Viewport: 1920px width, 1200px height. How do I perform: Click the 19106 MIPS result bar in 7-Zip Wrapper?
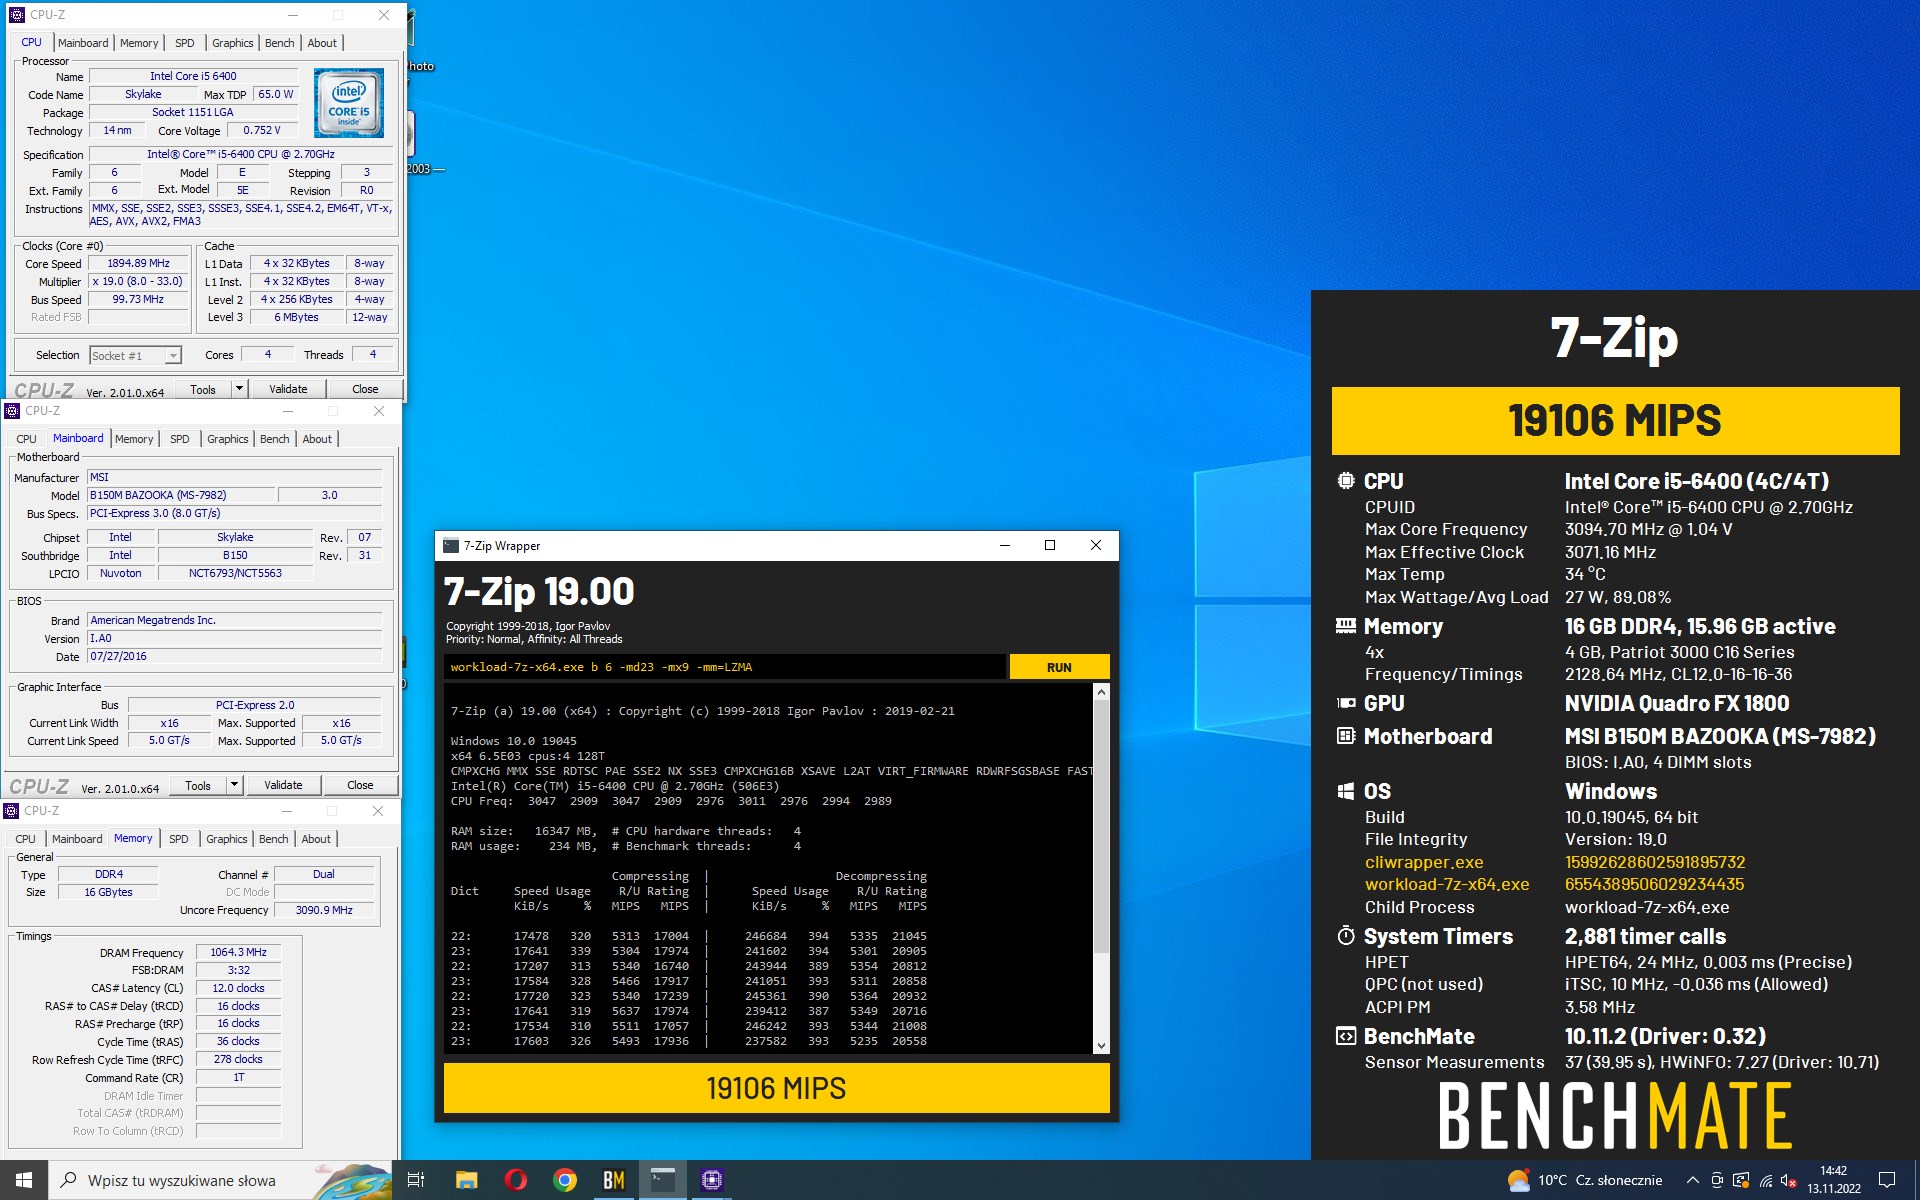click(x=776, y=1088)
